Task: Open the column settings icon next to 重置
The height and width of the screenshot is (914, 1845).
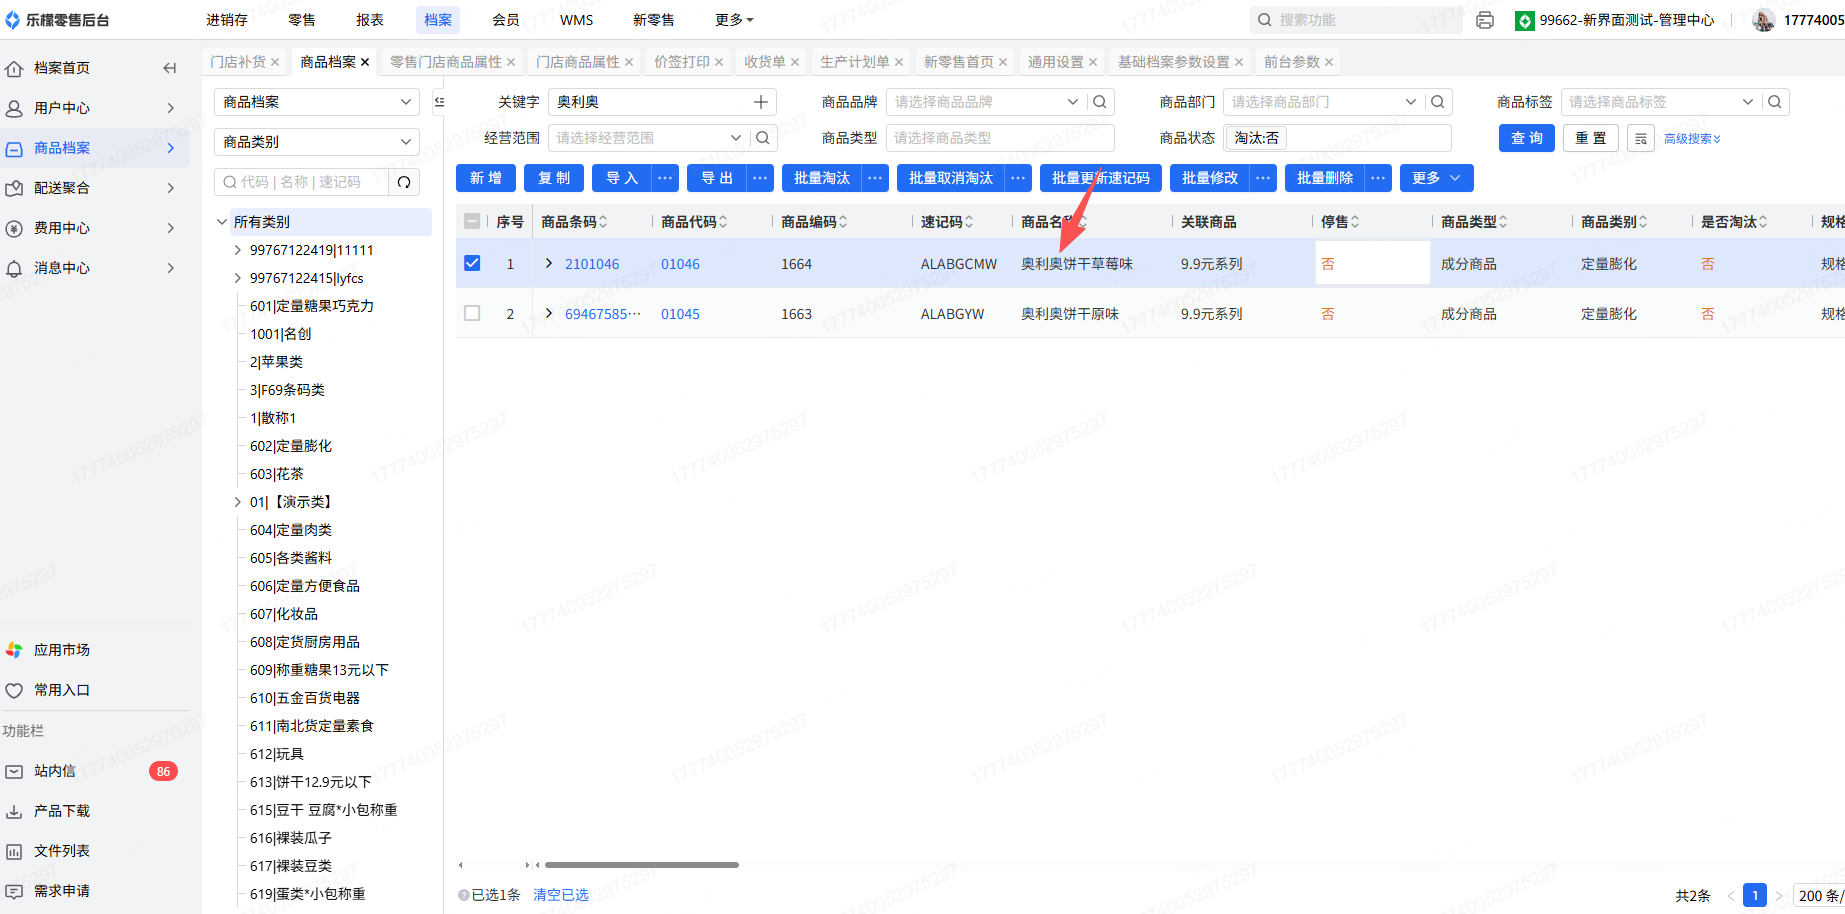Action: click(1641, 138)
